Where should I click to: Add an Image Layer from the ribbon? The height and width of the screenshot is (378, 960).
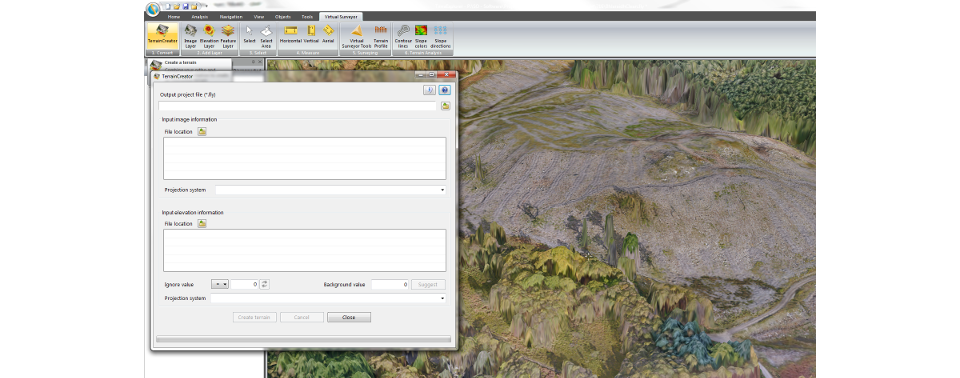tap(190, 36)
